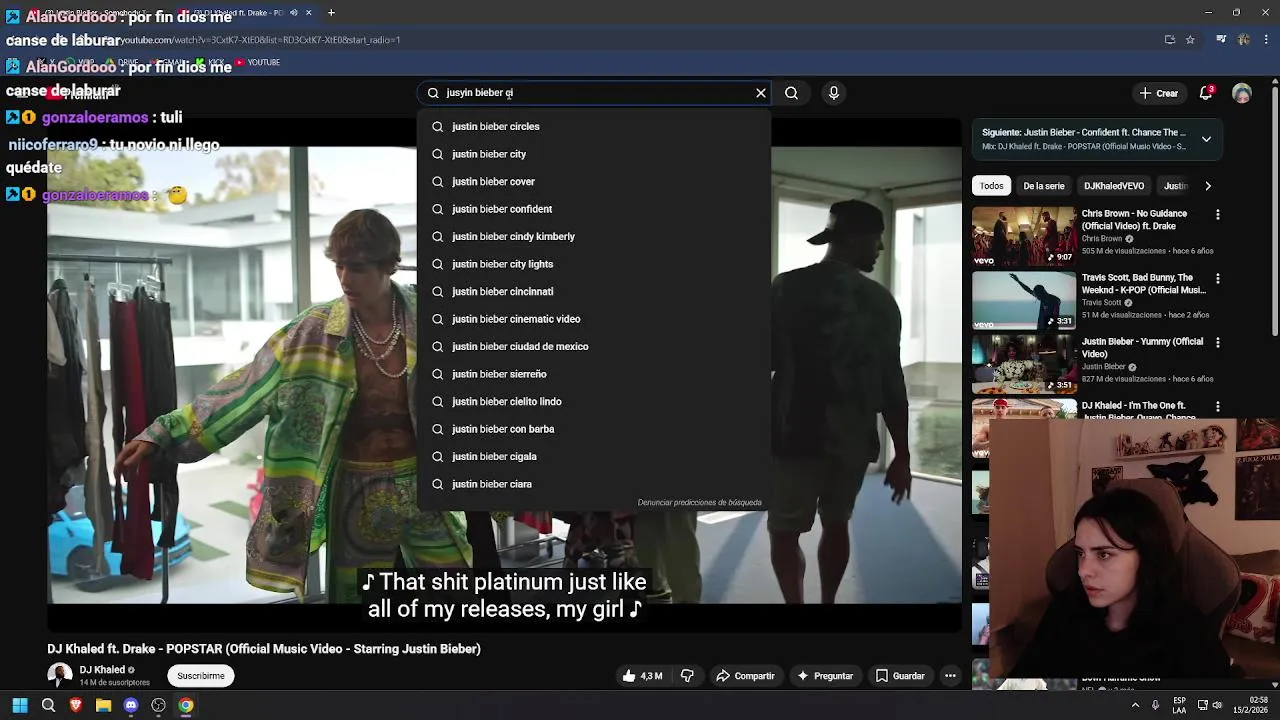Open Chrome media control icon
1280x720 pixels.
pos(1221,40)
